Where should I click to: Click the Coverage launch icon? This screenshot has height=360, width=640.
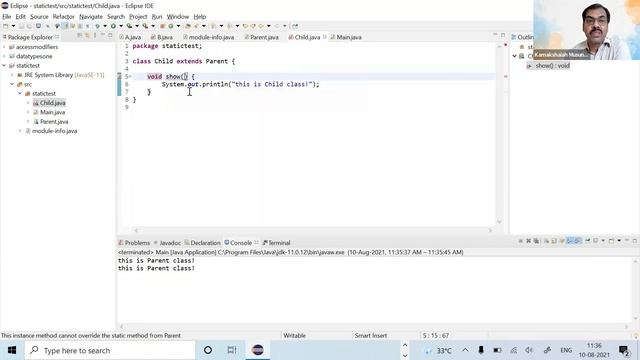coord(129,26)
